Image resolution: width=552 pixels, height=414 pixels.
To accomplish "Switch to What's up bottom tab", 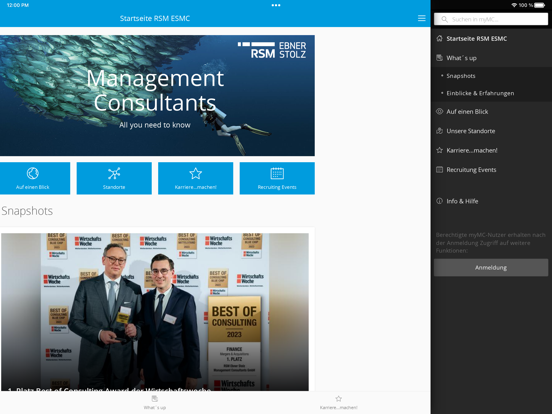I will coord(155,402).
